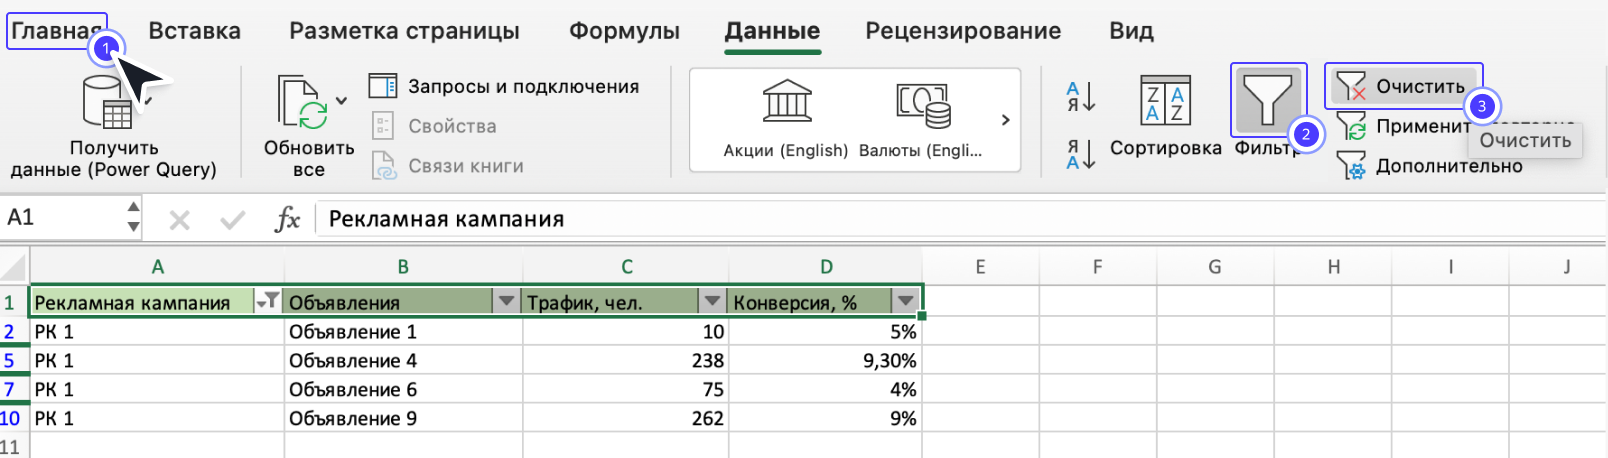Select column G header
Screen dimensions: 1608x458
[1214, 267]
